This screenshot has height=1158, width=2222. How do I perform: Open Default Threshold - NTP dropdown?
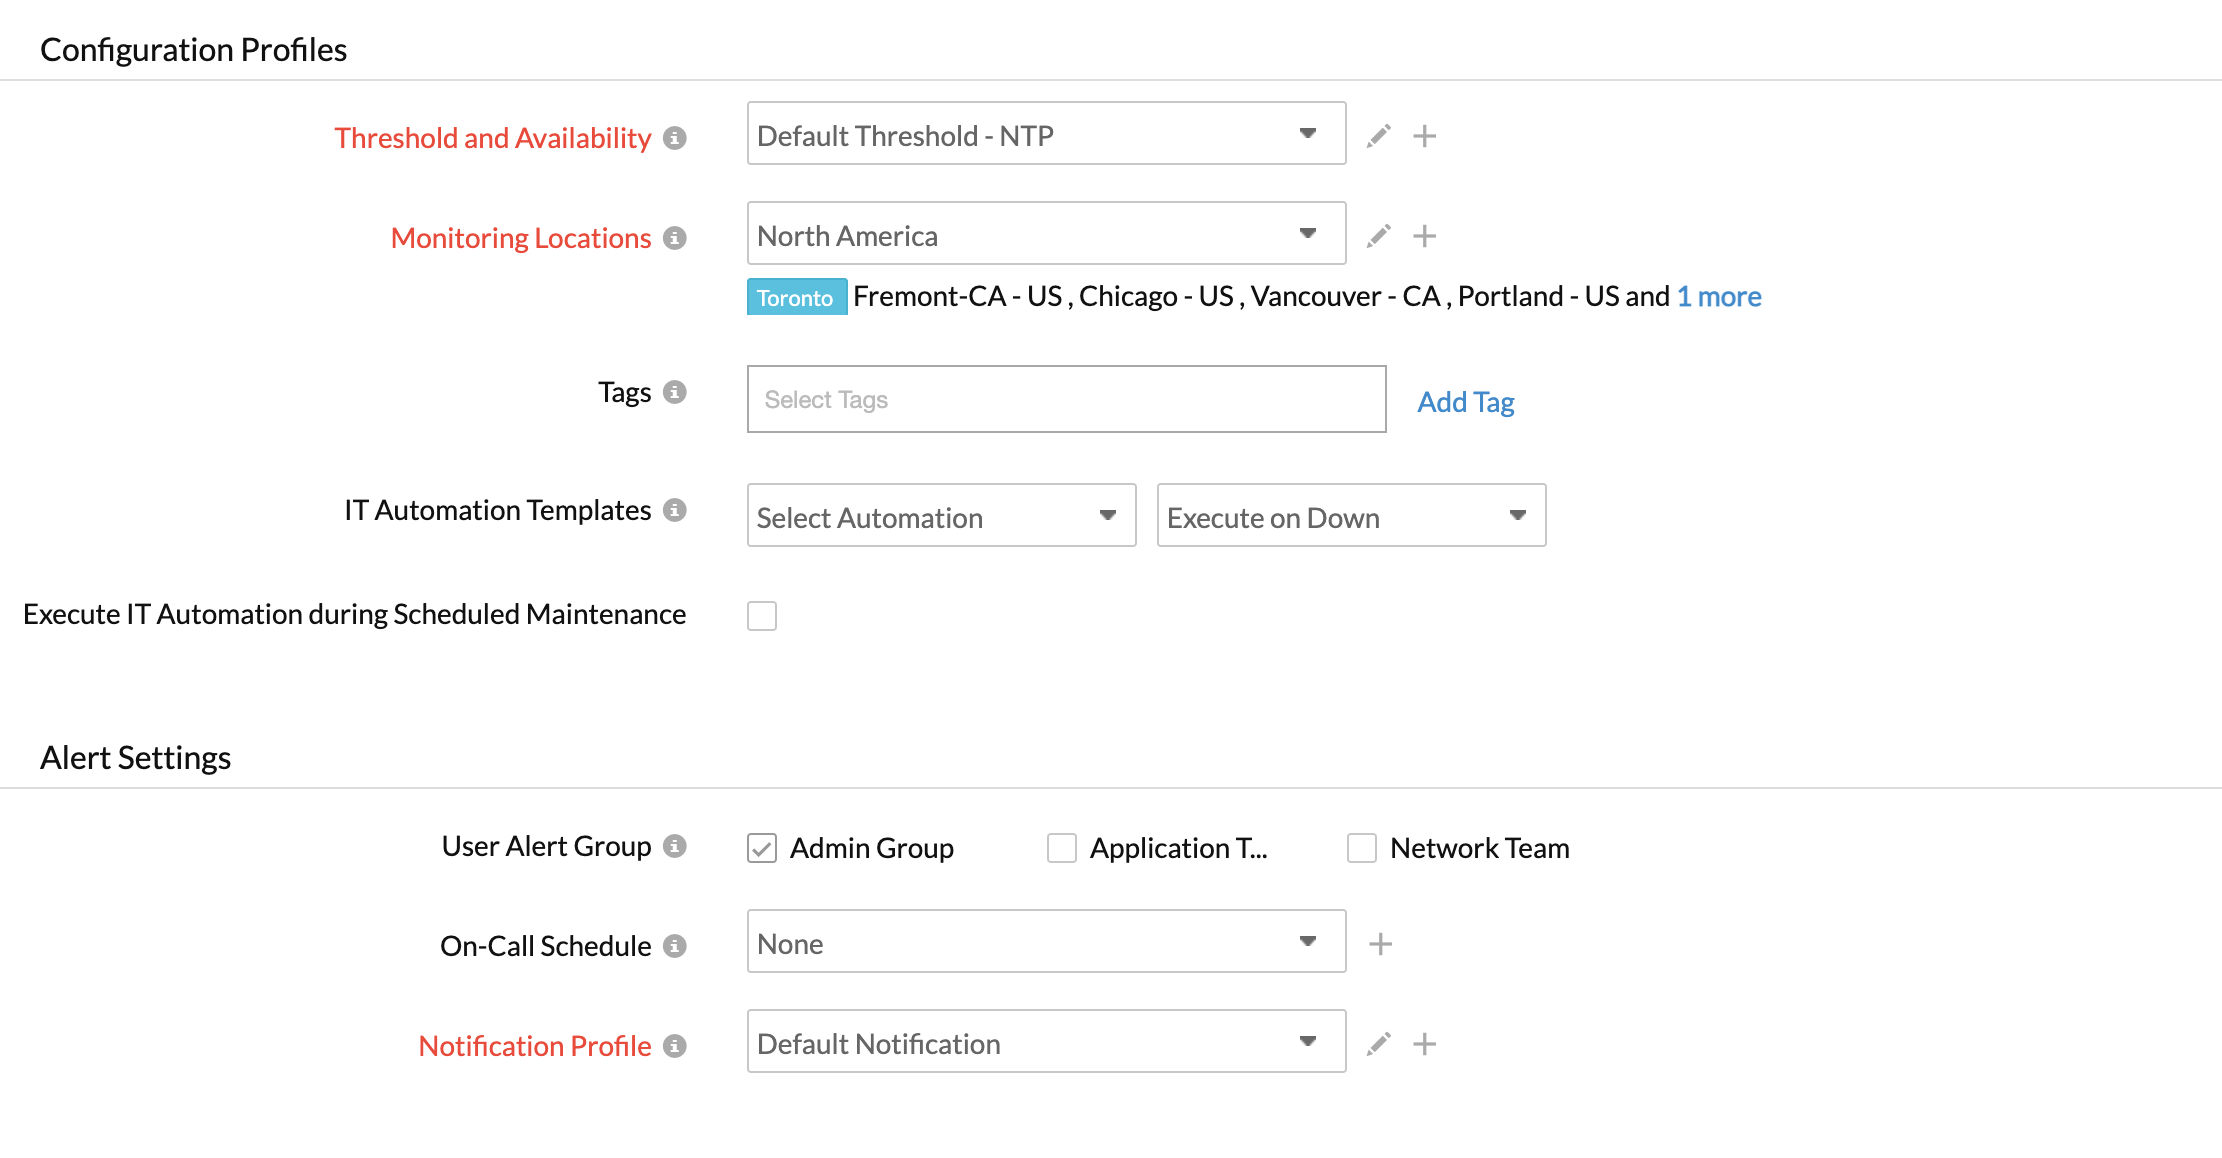coord(1046,134)
